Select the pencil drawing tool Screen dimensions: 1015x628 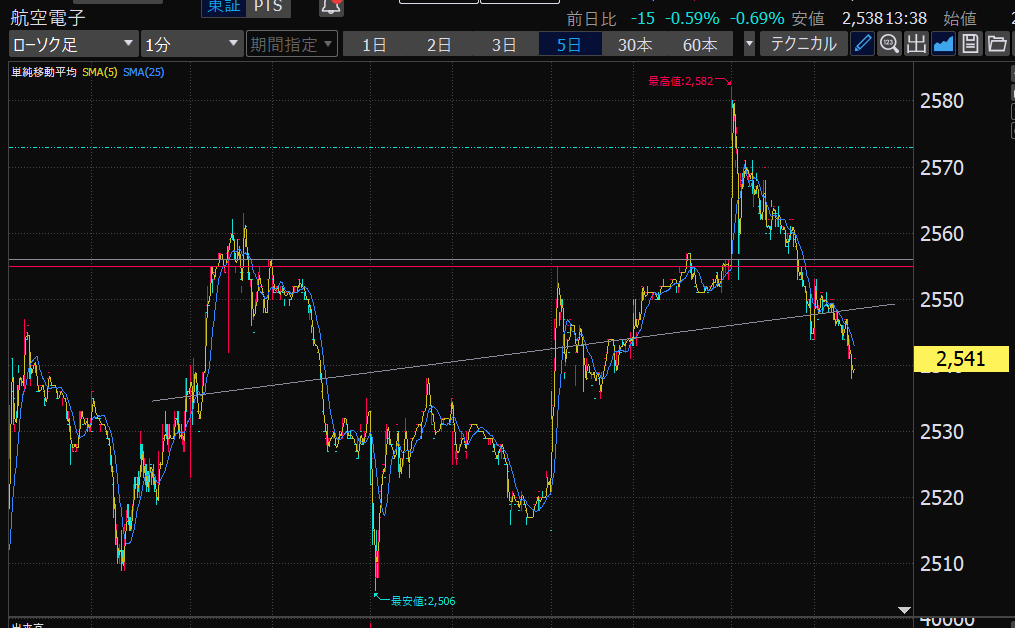pos(862,44)
